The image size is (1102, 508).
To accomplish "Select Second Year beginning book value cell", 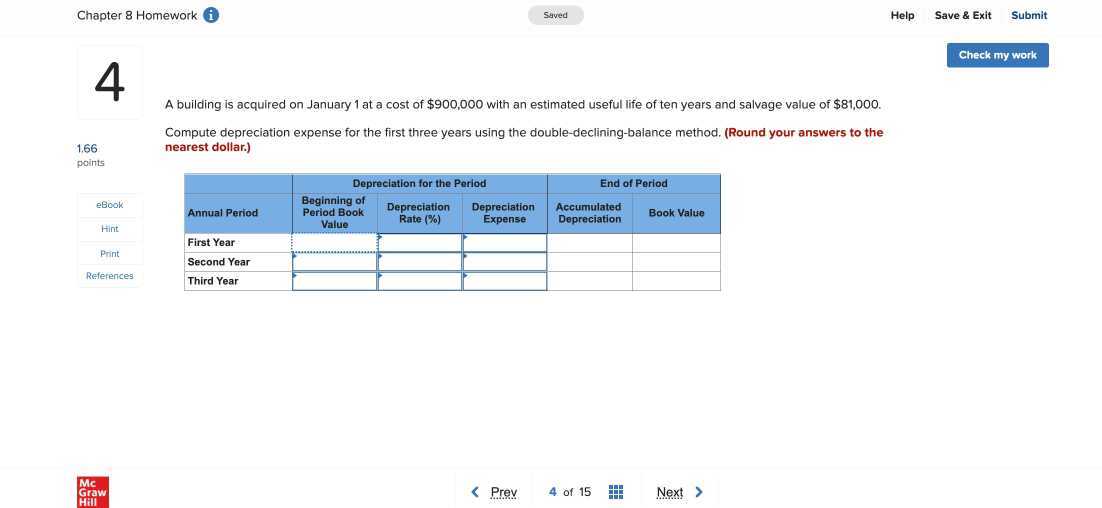I will [335, 261].
